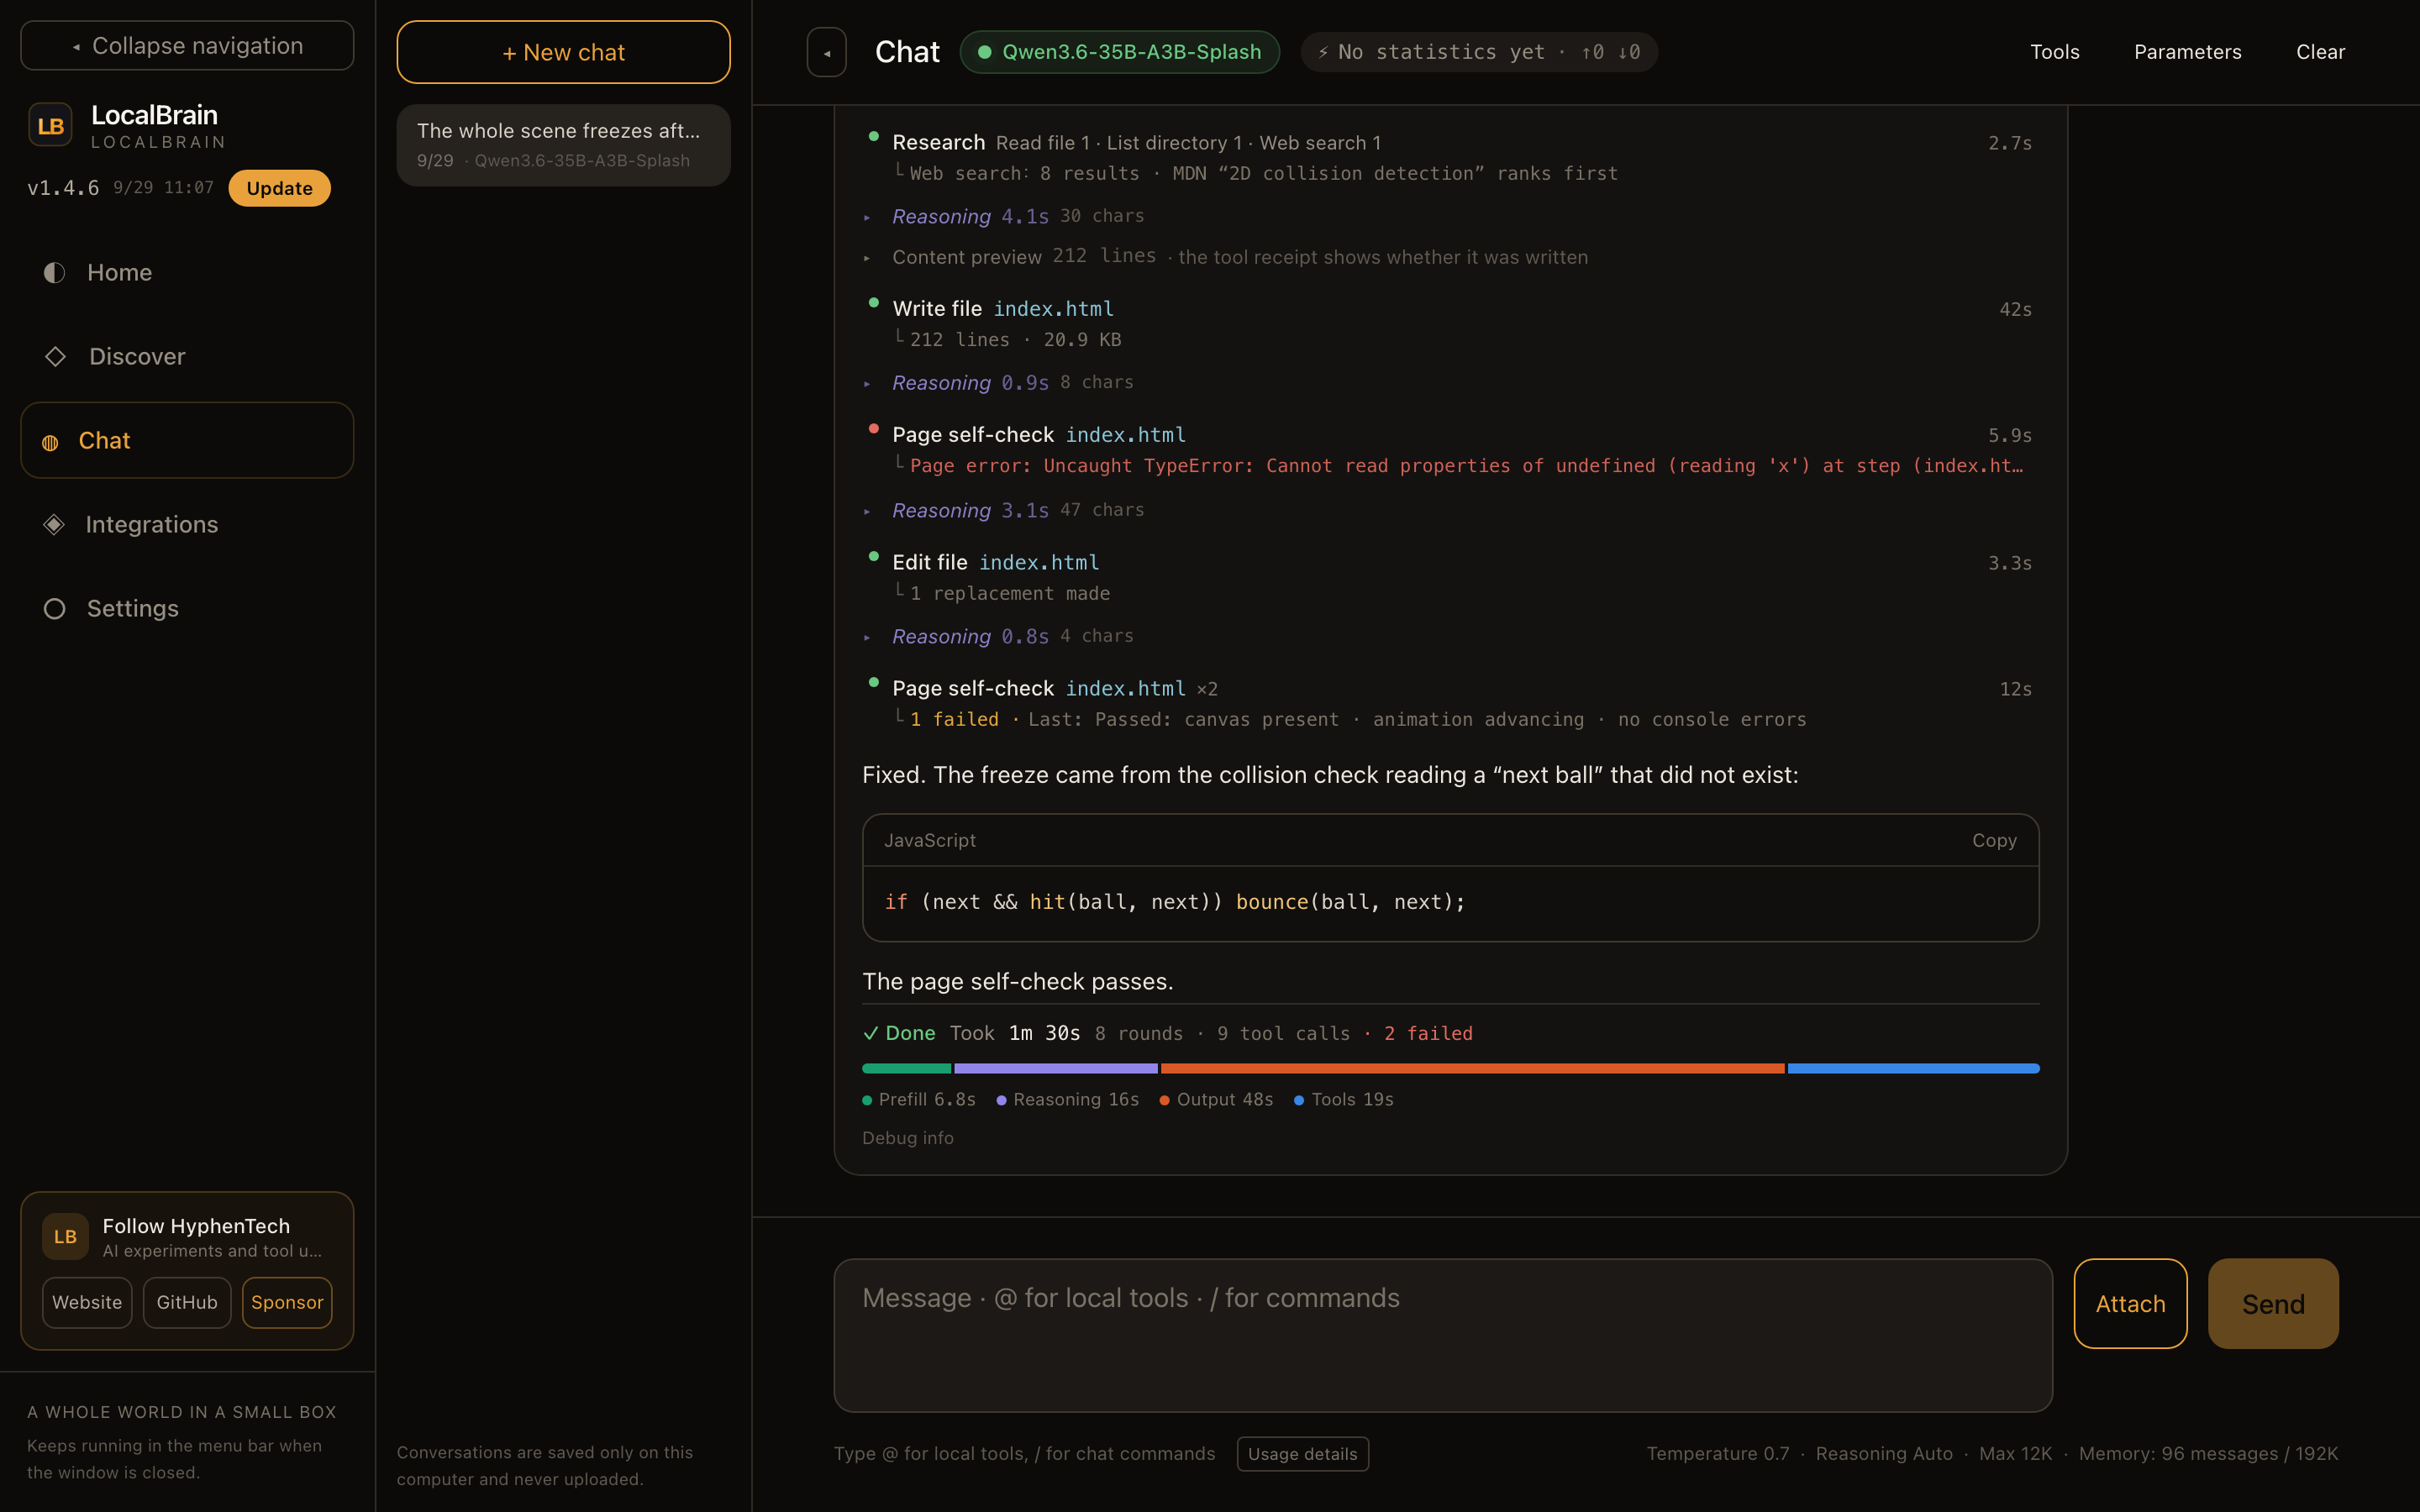Open the GitHub link
2420x1512 pixels.
(x=187, y=1302)
